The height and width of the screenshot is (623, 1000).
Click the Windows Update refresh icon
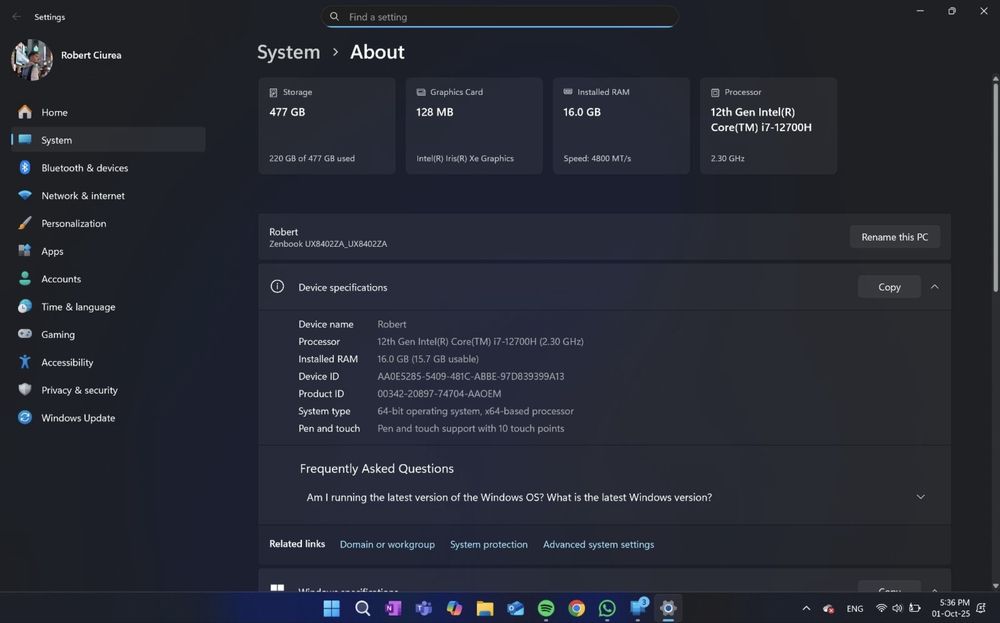[x=25, y=418]
